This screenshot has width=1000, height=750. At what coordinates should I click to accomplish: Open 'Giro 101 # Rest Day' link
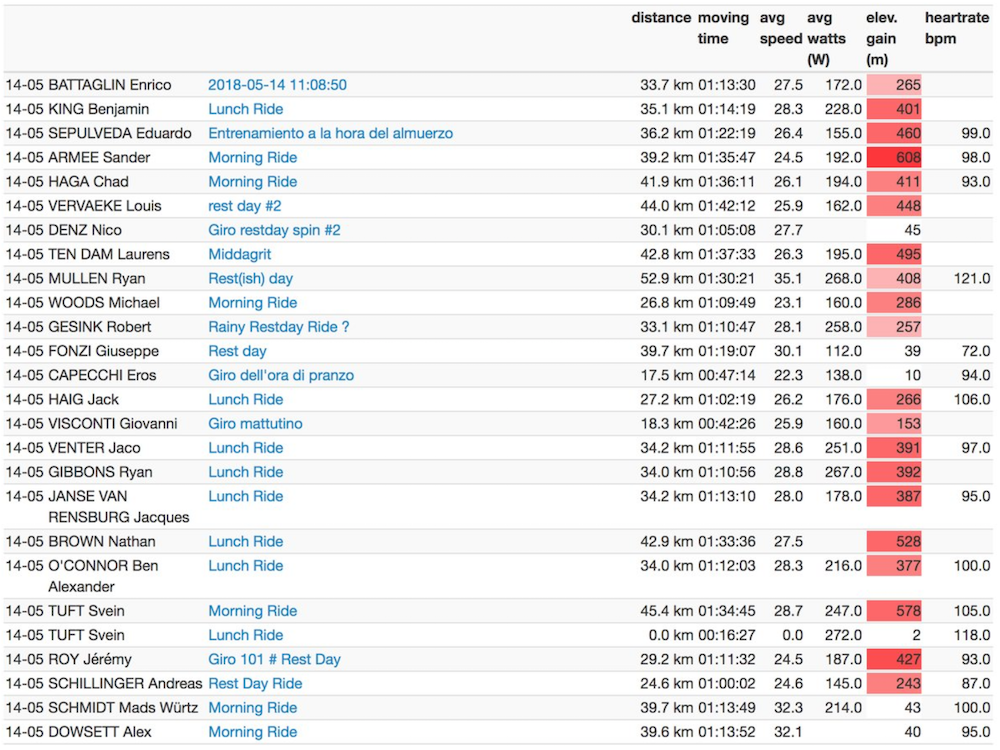coord(274,660)
